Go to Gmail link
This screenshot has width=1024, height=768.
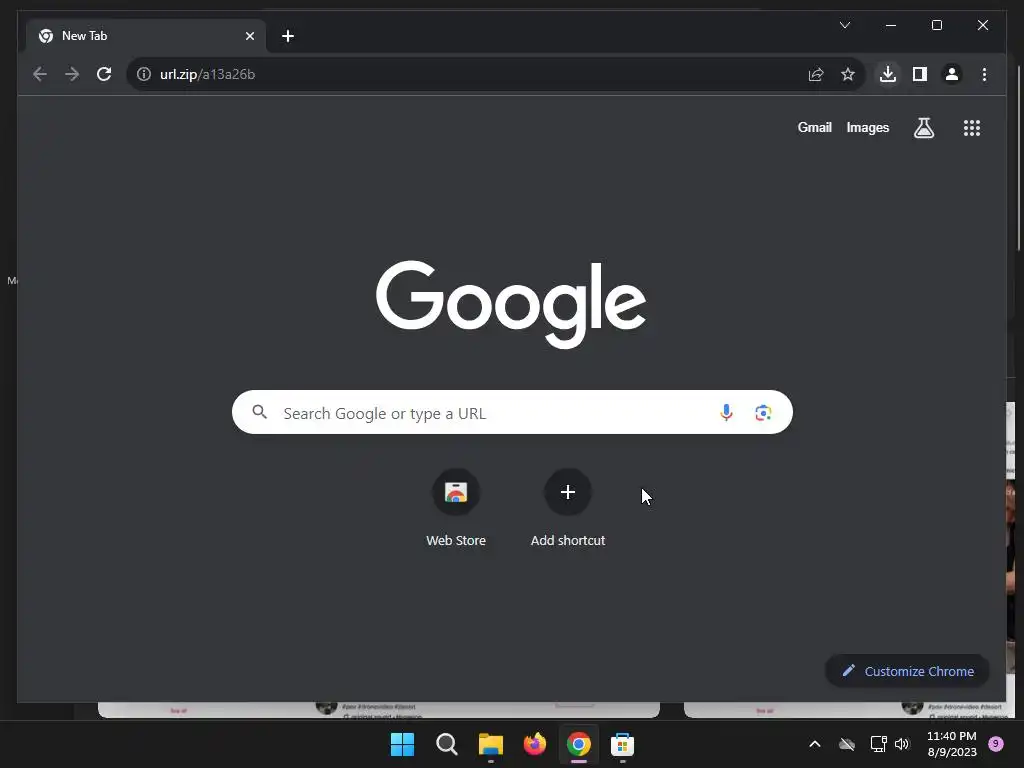814,127
